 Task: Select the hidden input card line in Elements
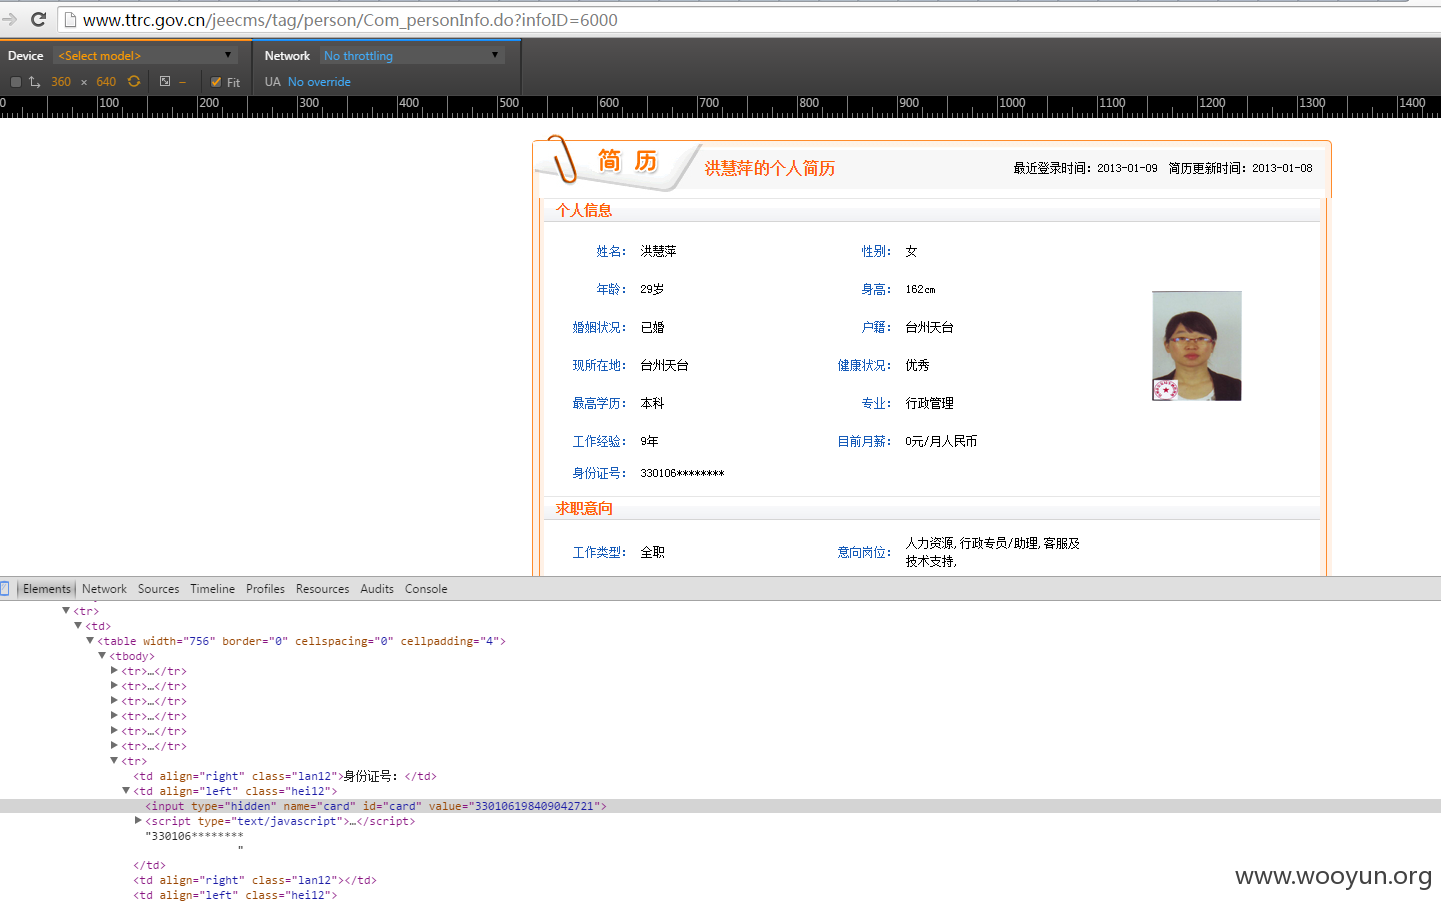tap(720, 806)
